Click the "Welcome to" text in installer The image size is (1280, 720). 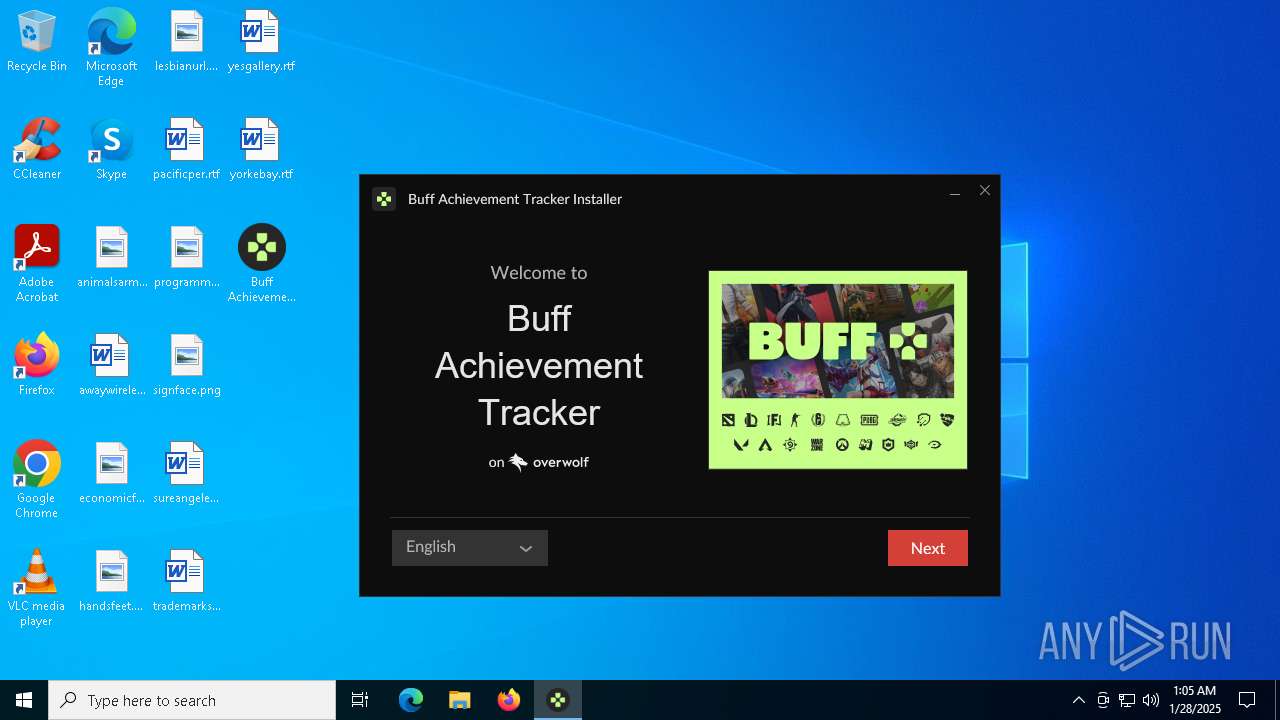coord(539,272)
